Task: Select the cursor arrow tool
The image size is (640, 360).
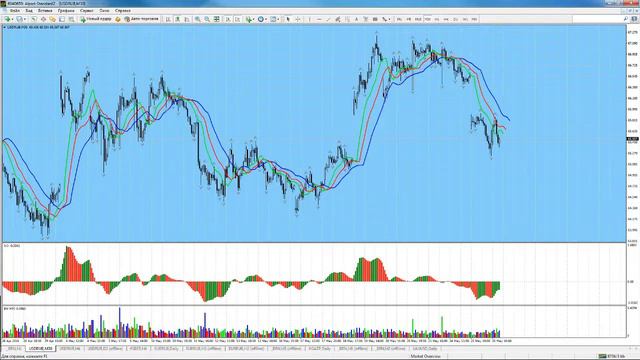Action: pos(289,19)
